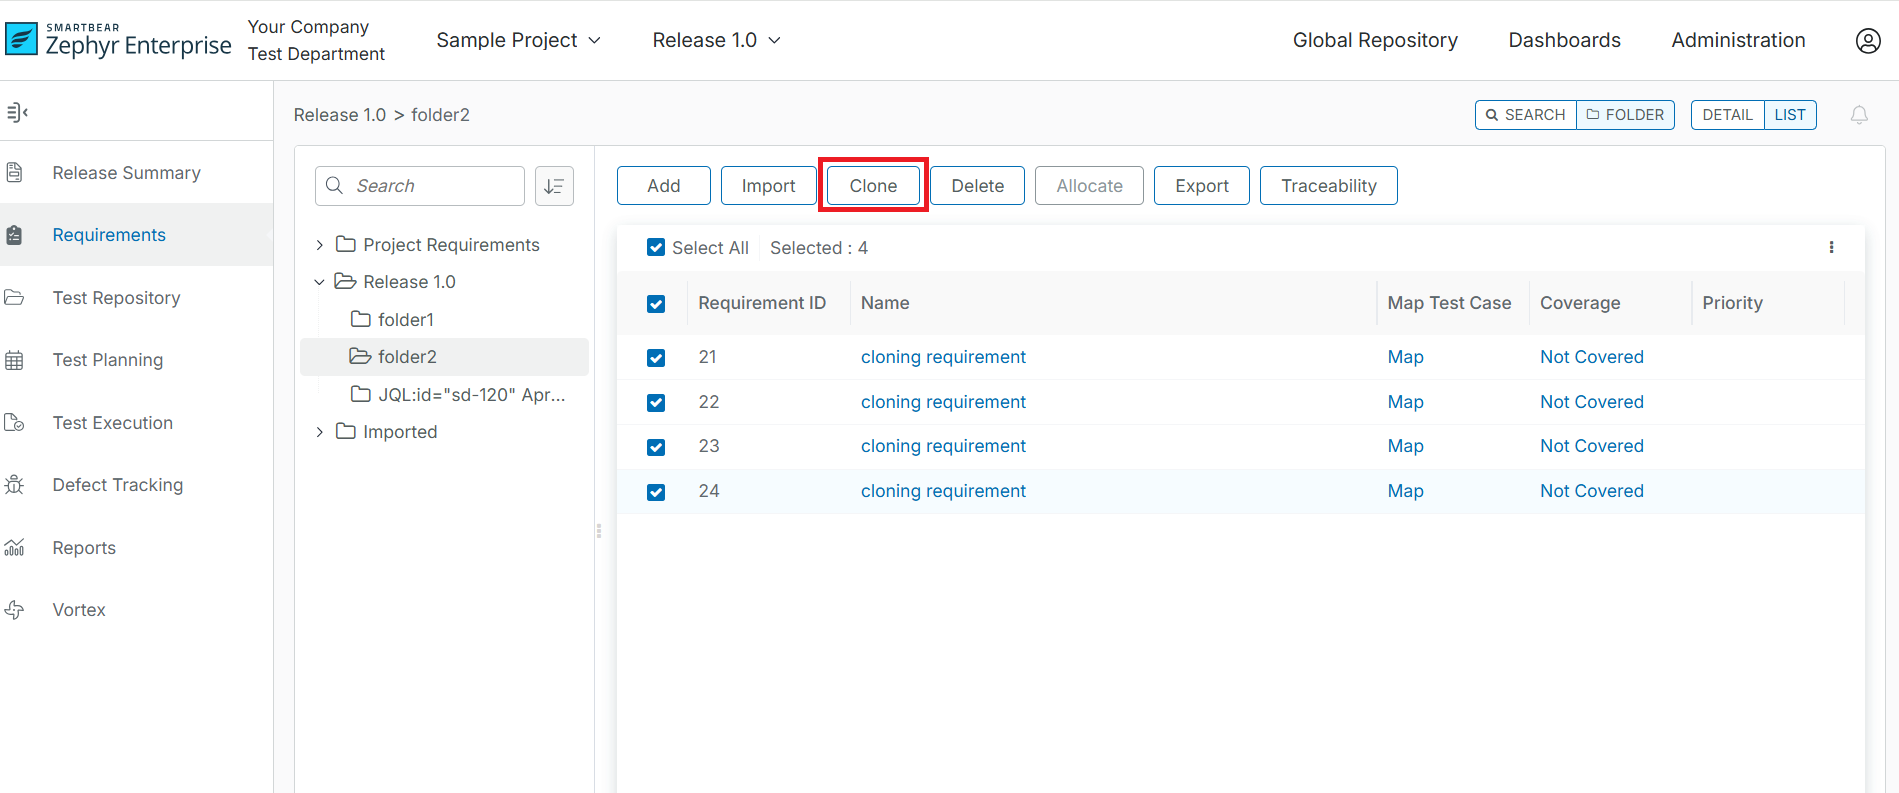1899x793 pixels.
Task: Open the Sample Project dropdown
Action: [x=518, y=41]
